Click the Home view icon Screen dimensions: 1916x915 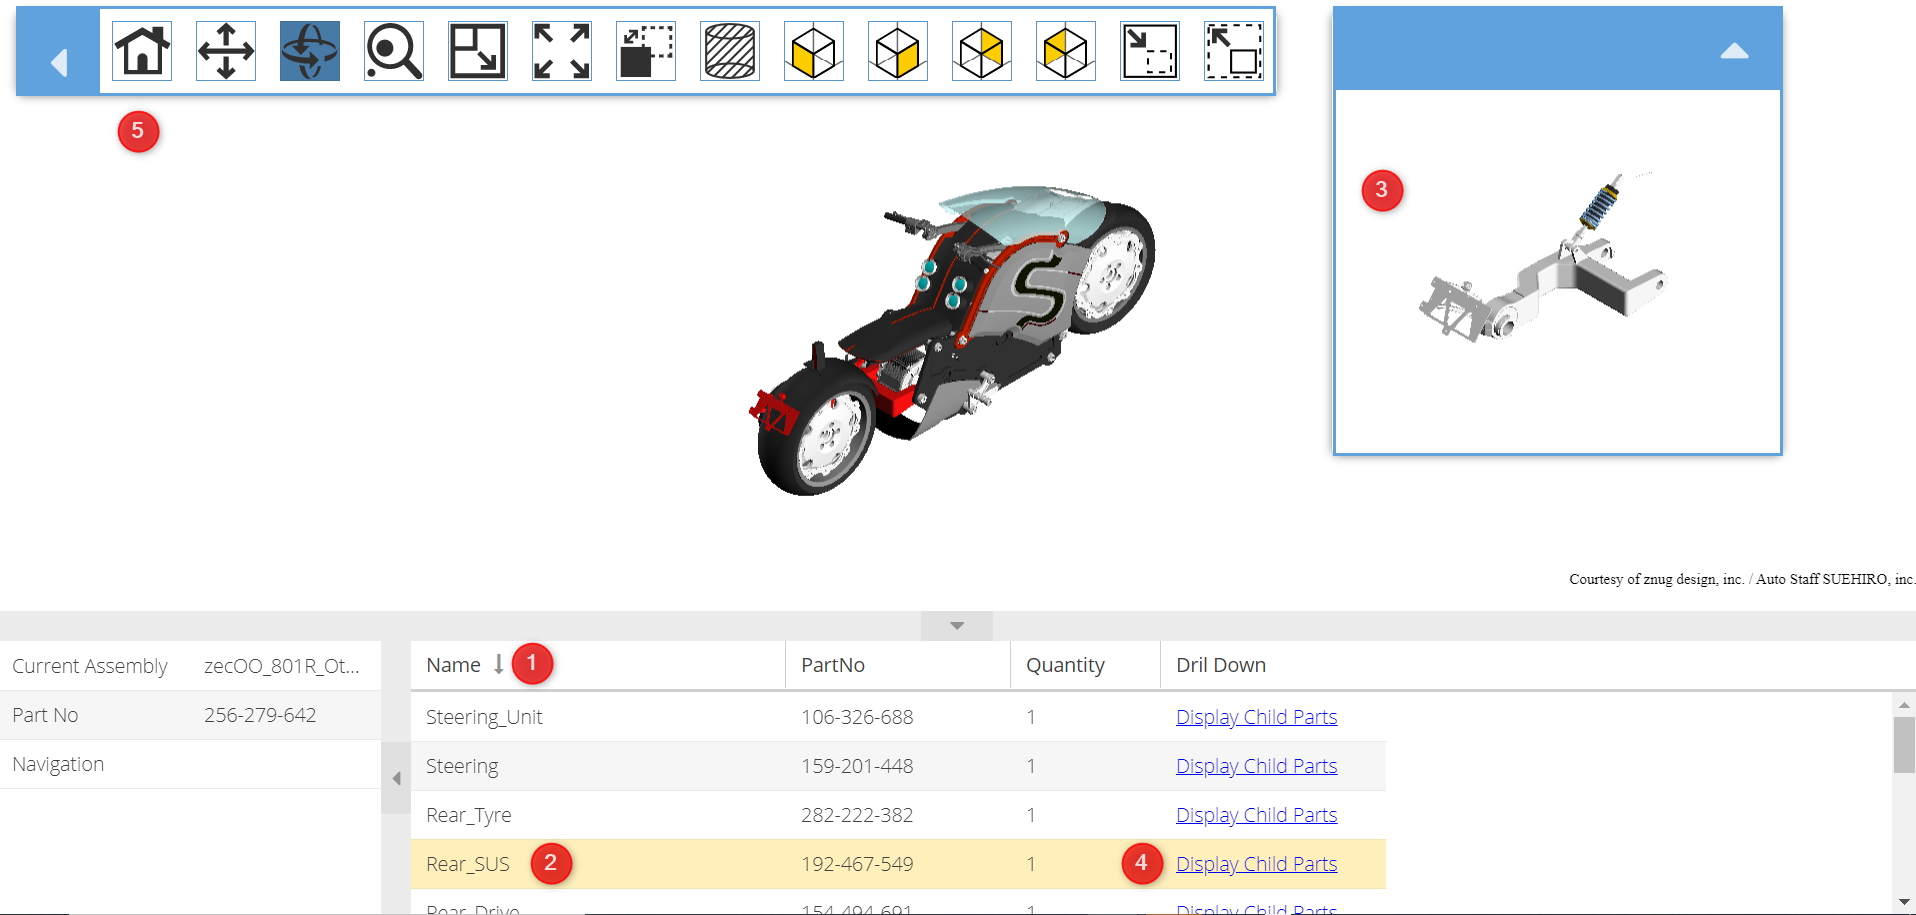142,51
